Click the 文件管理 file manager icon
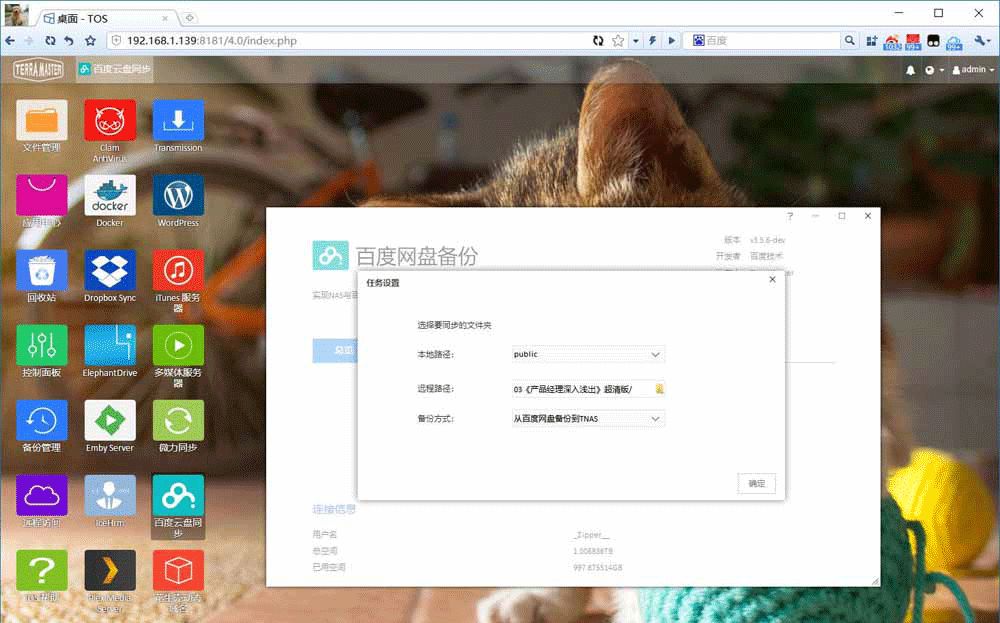 click(42, 121)
